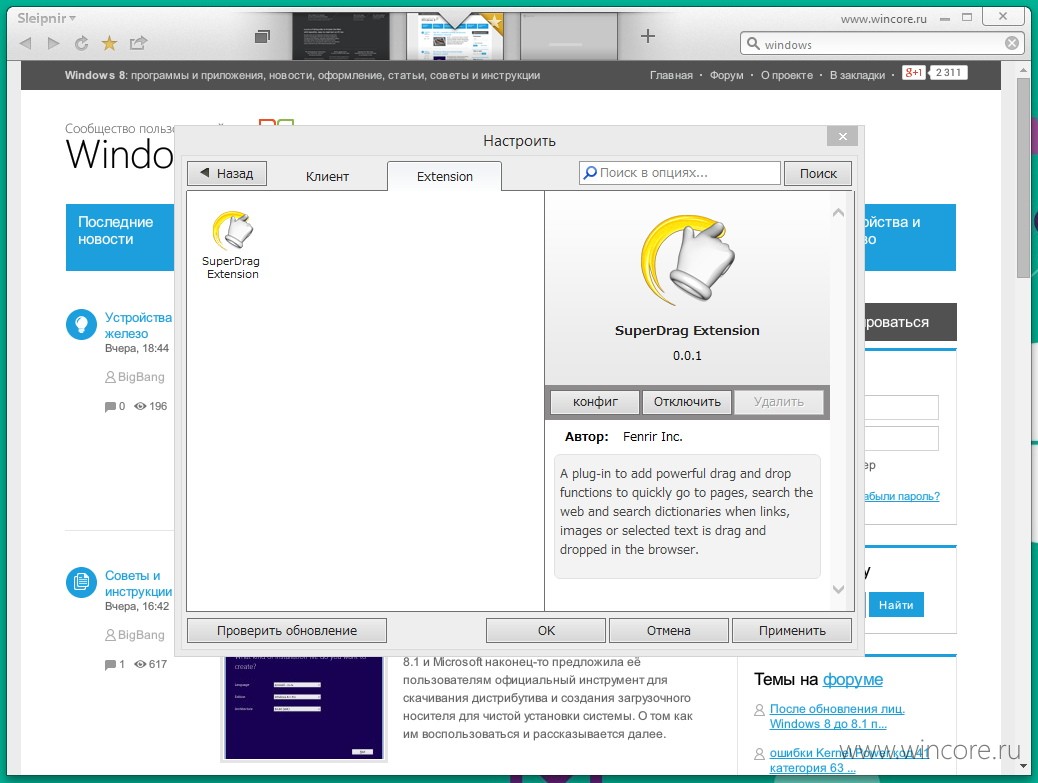Switch to the wincore tab thumbnail
This screenshot has width=1038, height=783.
[455, 36]
